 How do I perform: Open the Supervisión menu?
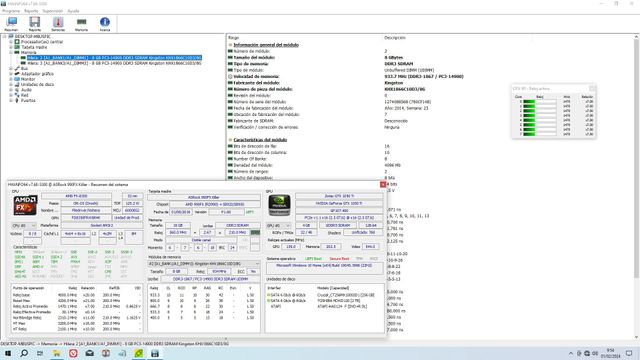[53, 11]
